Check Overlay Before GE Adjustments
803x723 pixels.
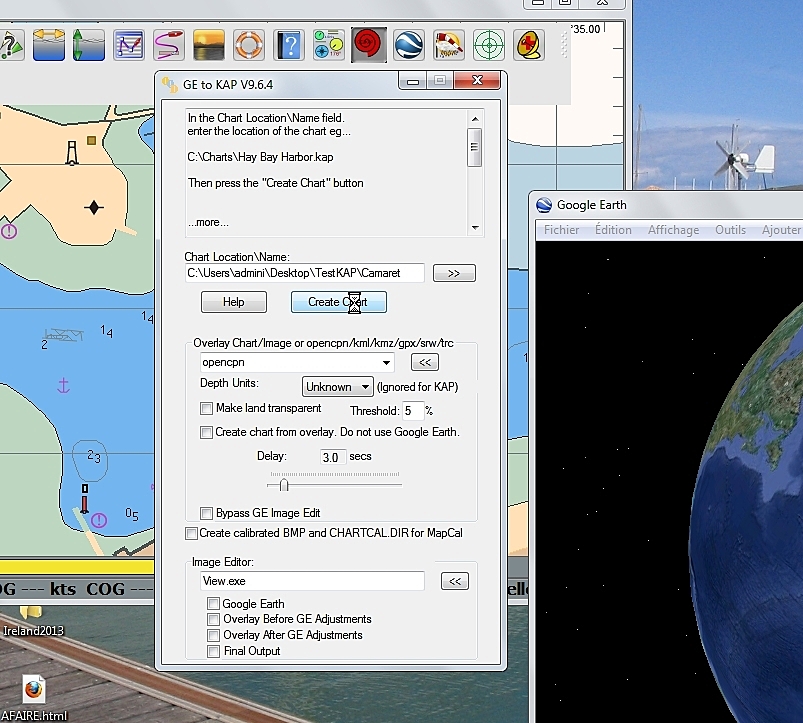pyautogui.click(x=214, y=620)
